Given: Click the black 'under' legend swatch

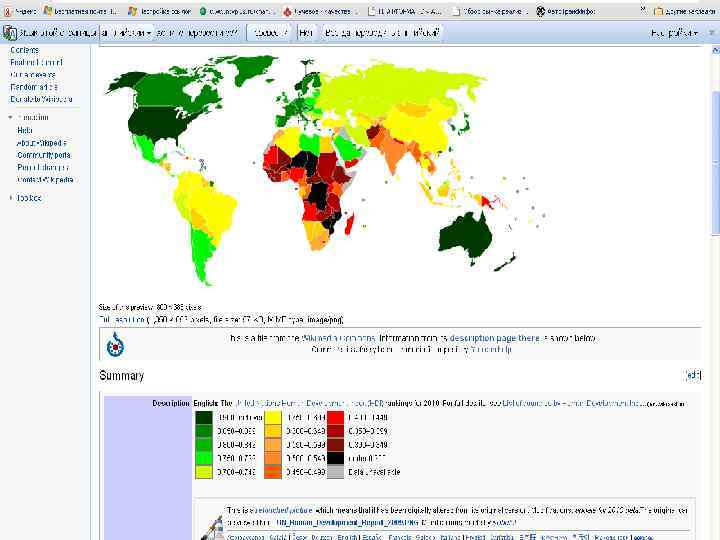Looking at the screenshot, I should click(x=335, y=458).
